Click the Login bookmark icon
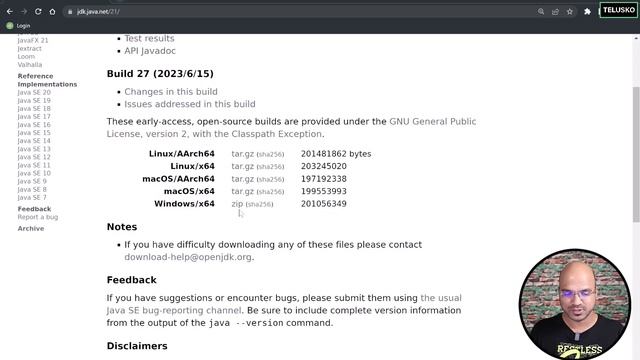This screenshot has width=640, height=360. (x=10, y=26)
